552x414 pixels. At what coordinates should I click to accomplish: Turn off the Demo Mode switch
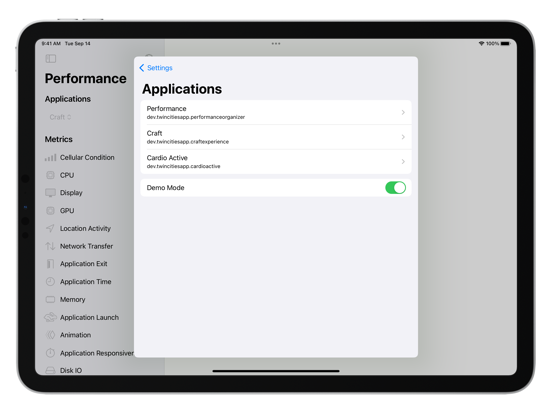395,188
